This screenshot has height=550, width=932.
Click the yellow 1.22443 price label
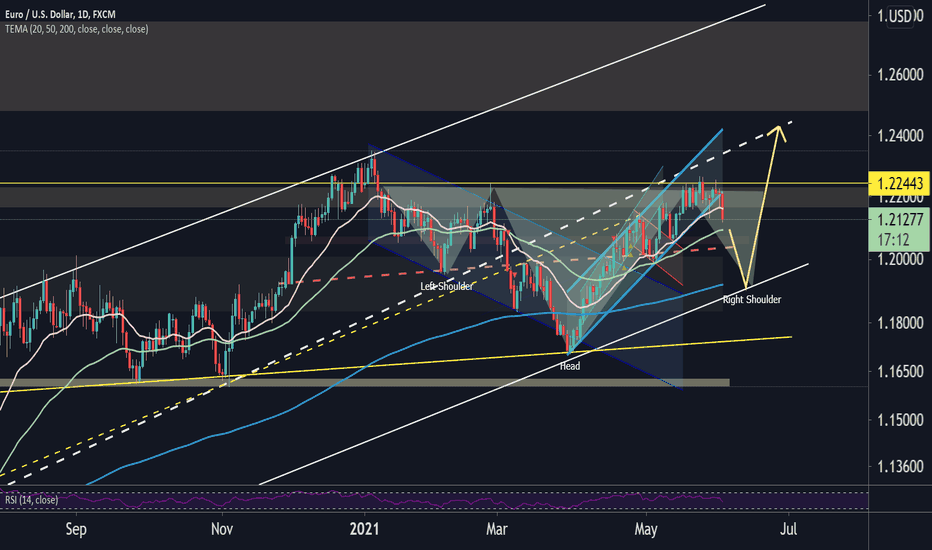[x=900, y=184]
